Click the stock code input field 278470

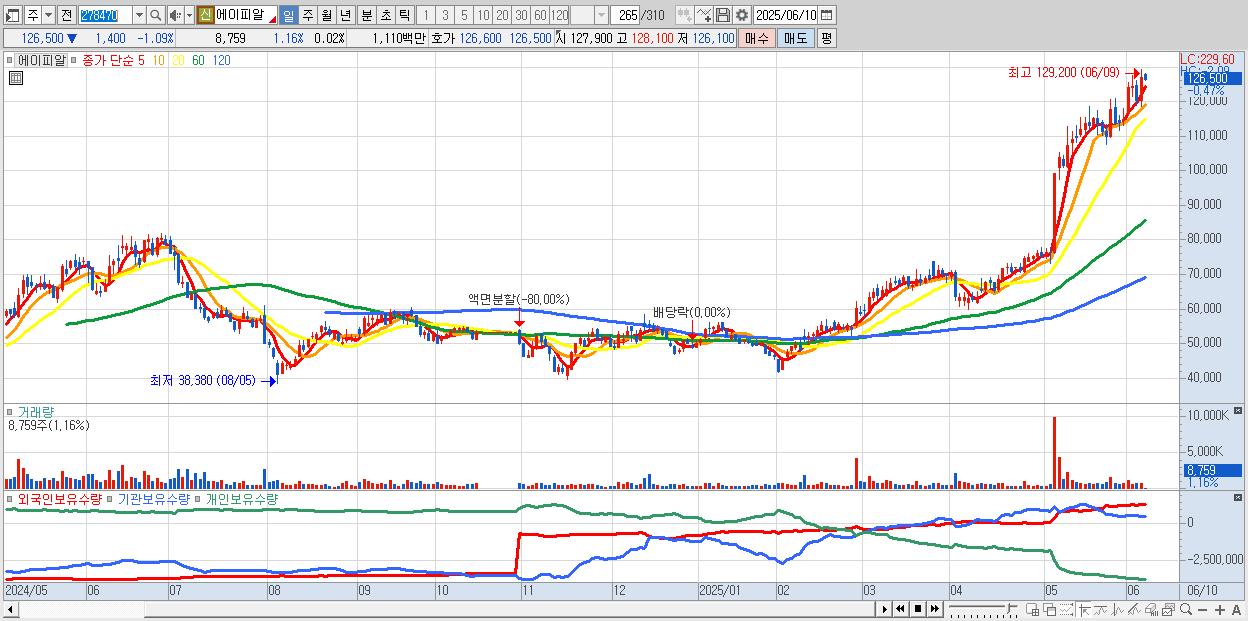[104, 15]
